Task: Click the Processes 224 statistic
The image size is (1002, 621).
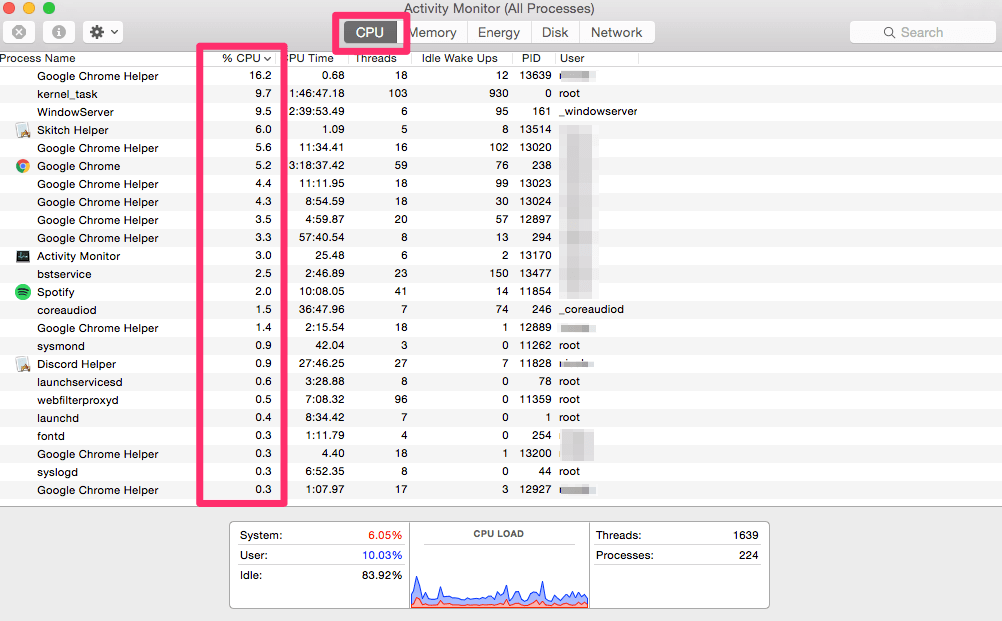Action: [x=677, y=555]
